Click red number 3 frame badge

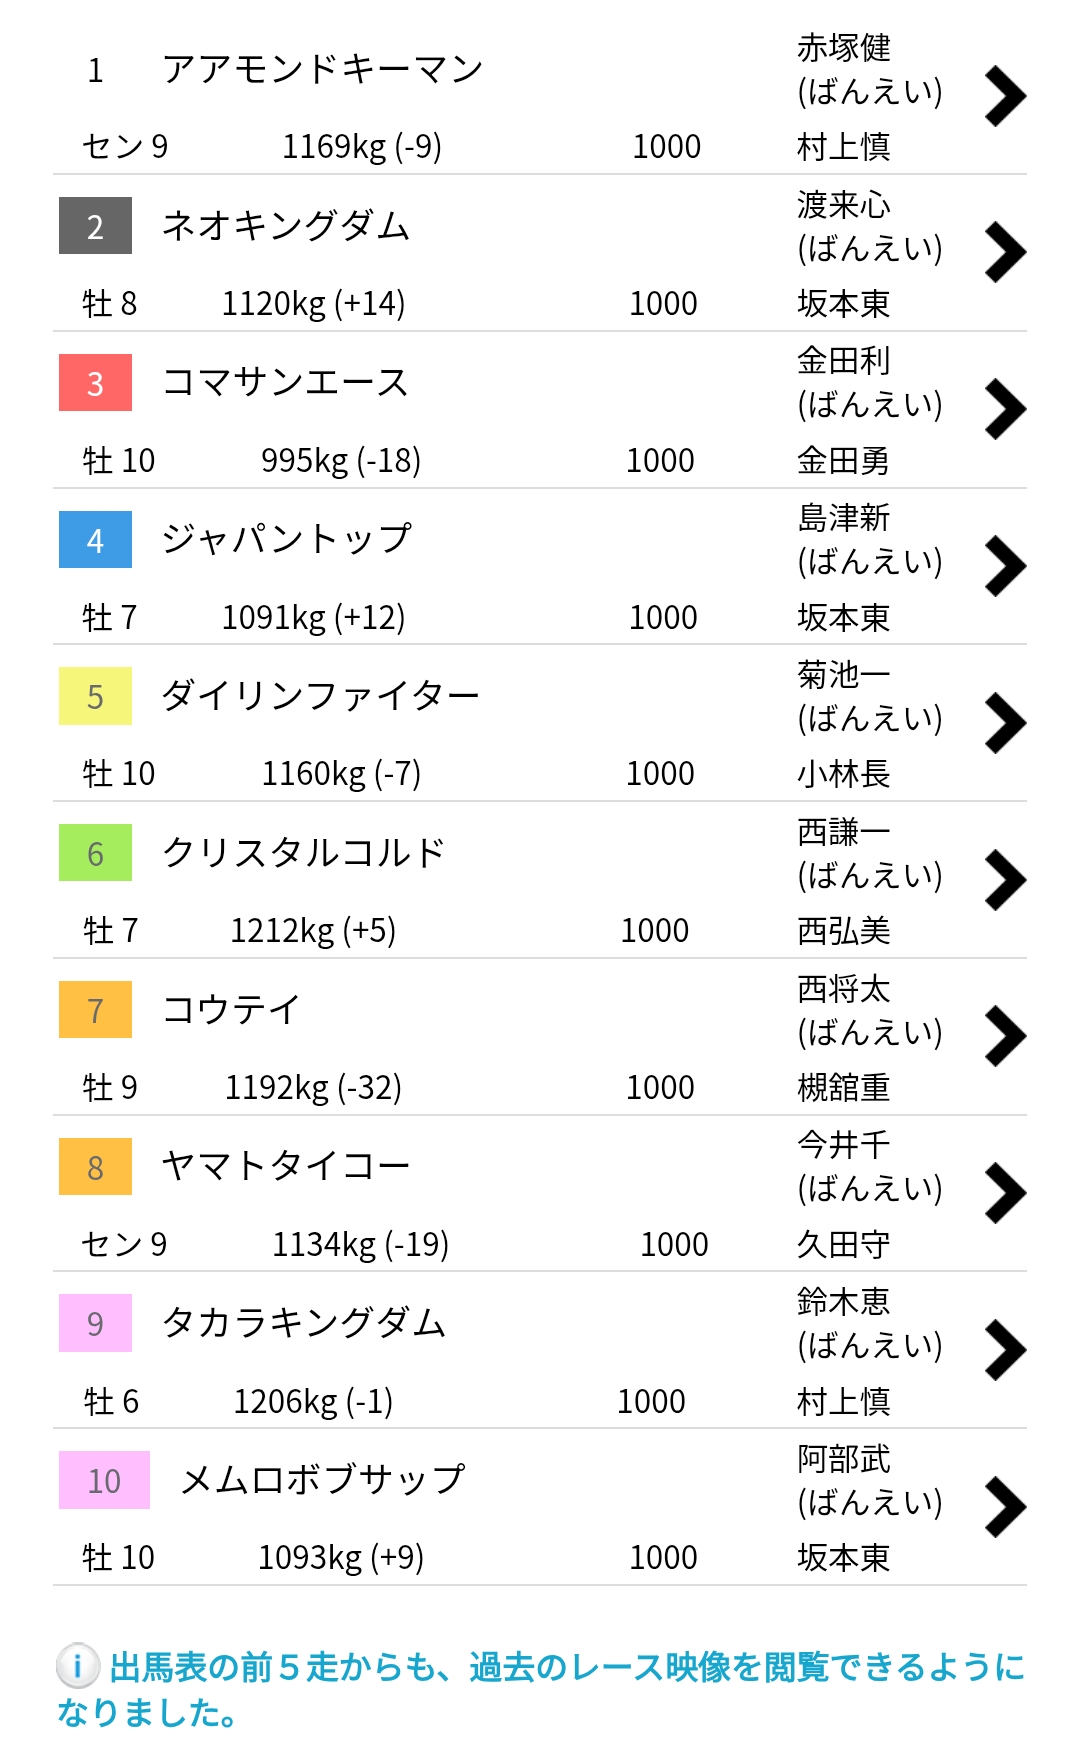click(95, 383)
